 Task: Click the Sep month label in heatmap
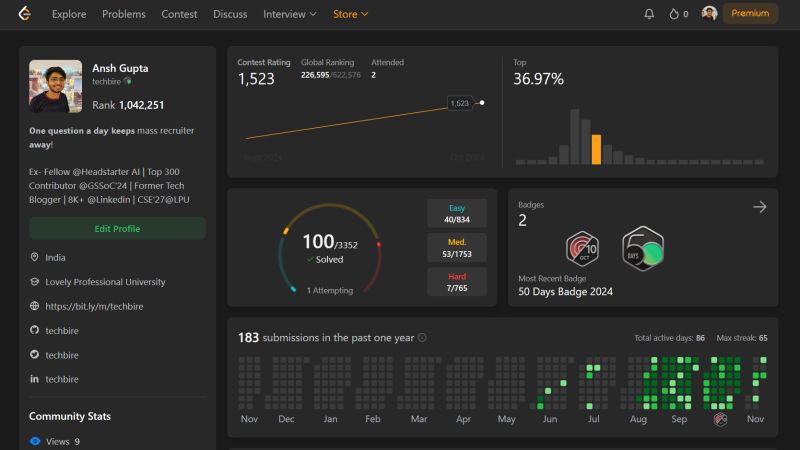pos(679,419)
